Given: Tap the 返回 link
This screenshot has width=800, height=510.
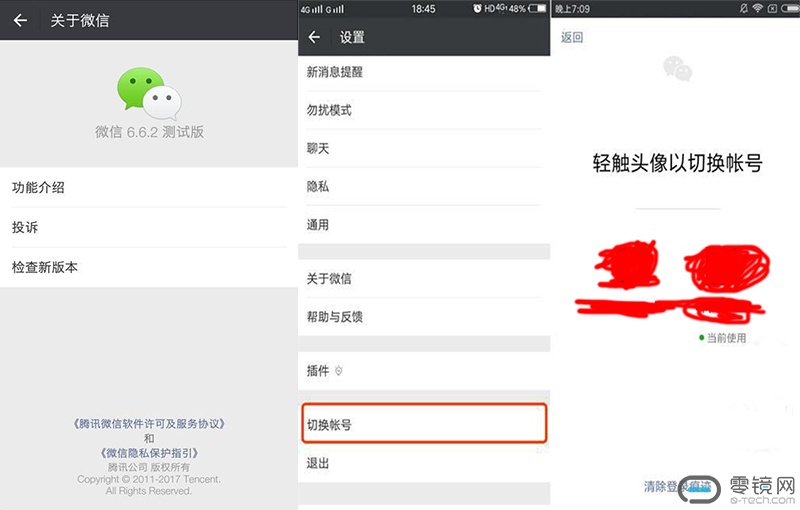Looking at the screenshot, I should tap(572, 37).
